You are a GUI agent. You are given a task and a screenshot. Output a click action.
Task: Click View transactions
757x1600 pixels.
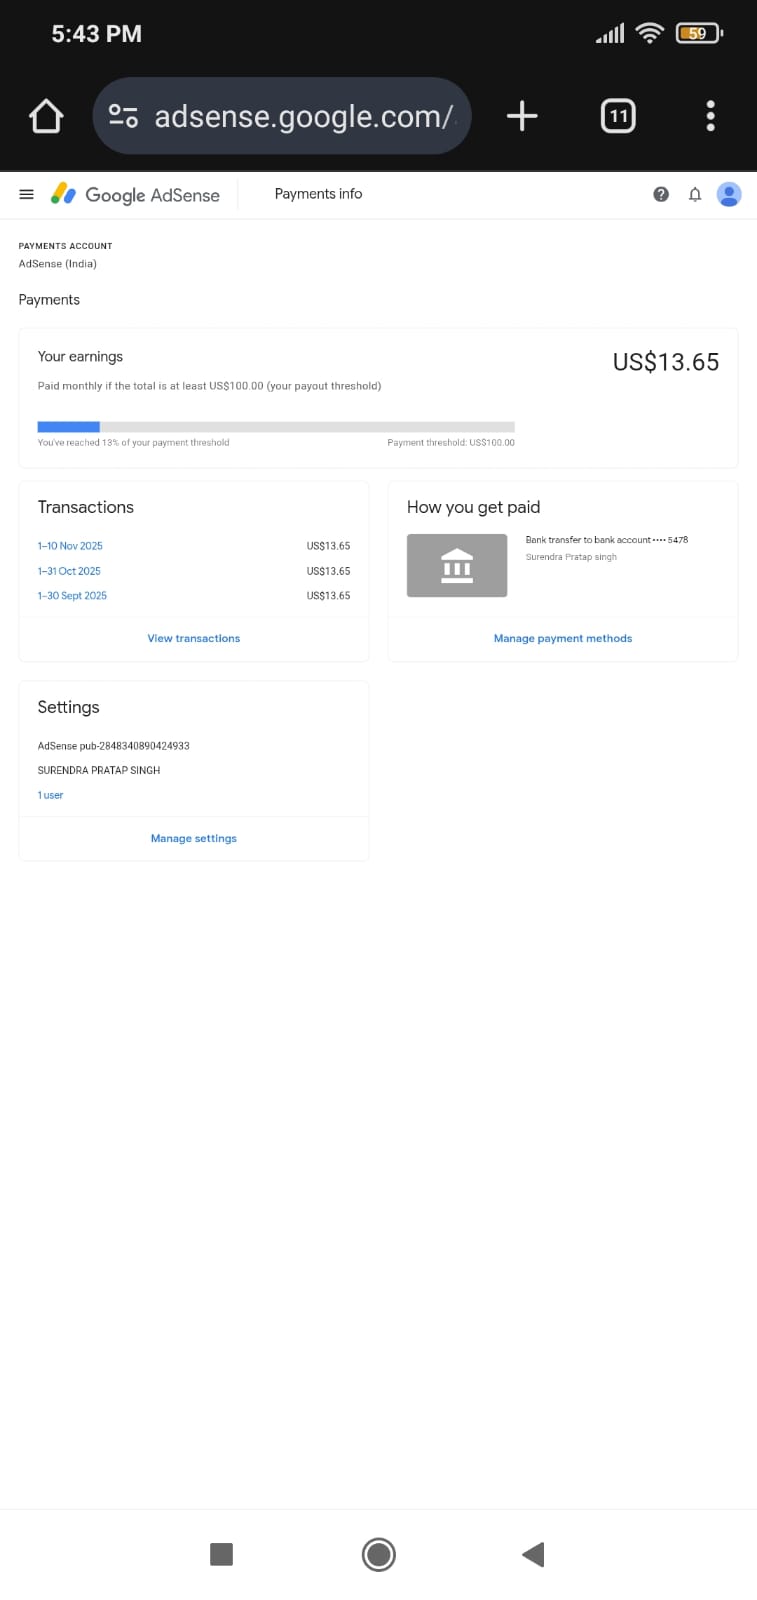coord(194,638)
